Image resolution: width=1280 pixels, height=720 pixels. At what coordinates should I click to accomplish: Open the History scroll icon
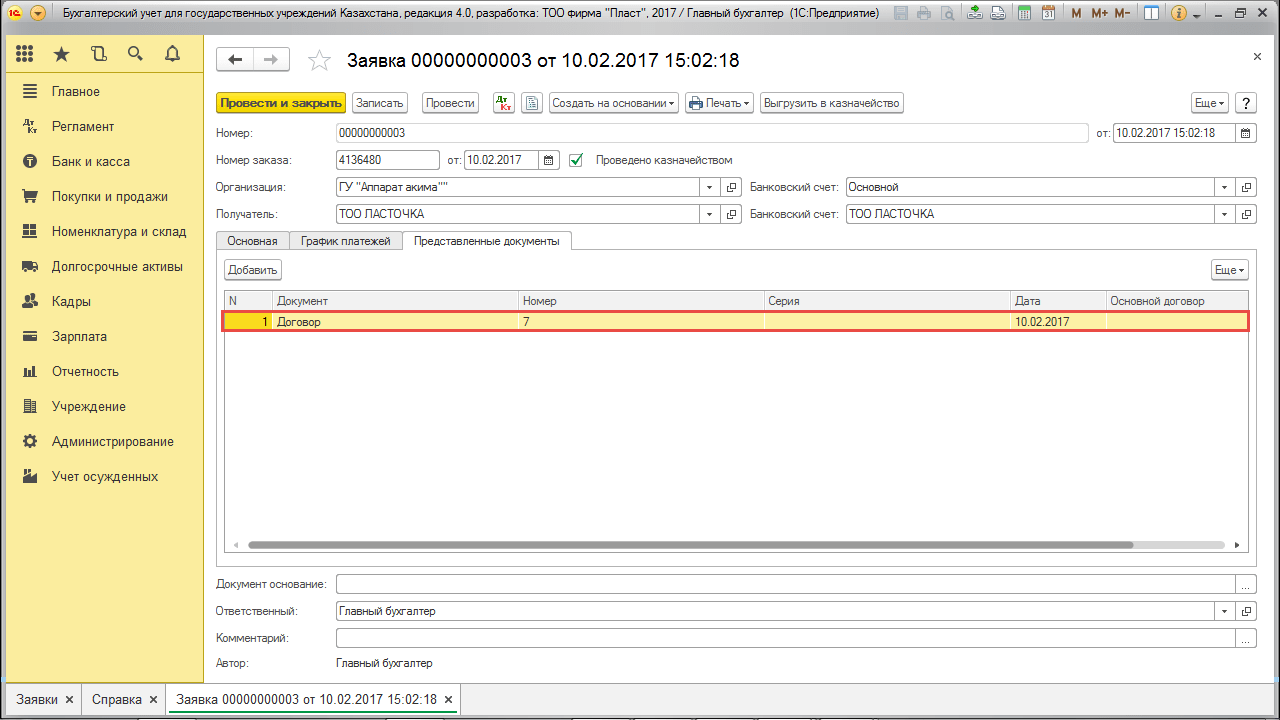[x=98, y=54]
